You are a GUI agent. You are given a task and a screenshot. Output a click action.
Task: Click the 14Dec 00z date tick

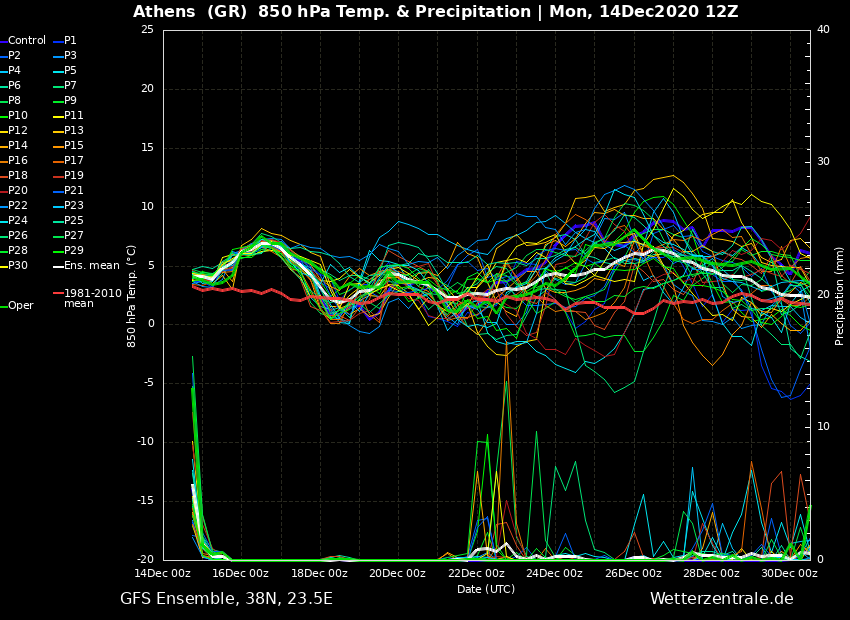pos(163,574)
